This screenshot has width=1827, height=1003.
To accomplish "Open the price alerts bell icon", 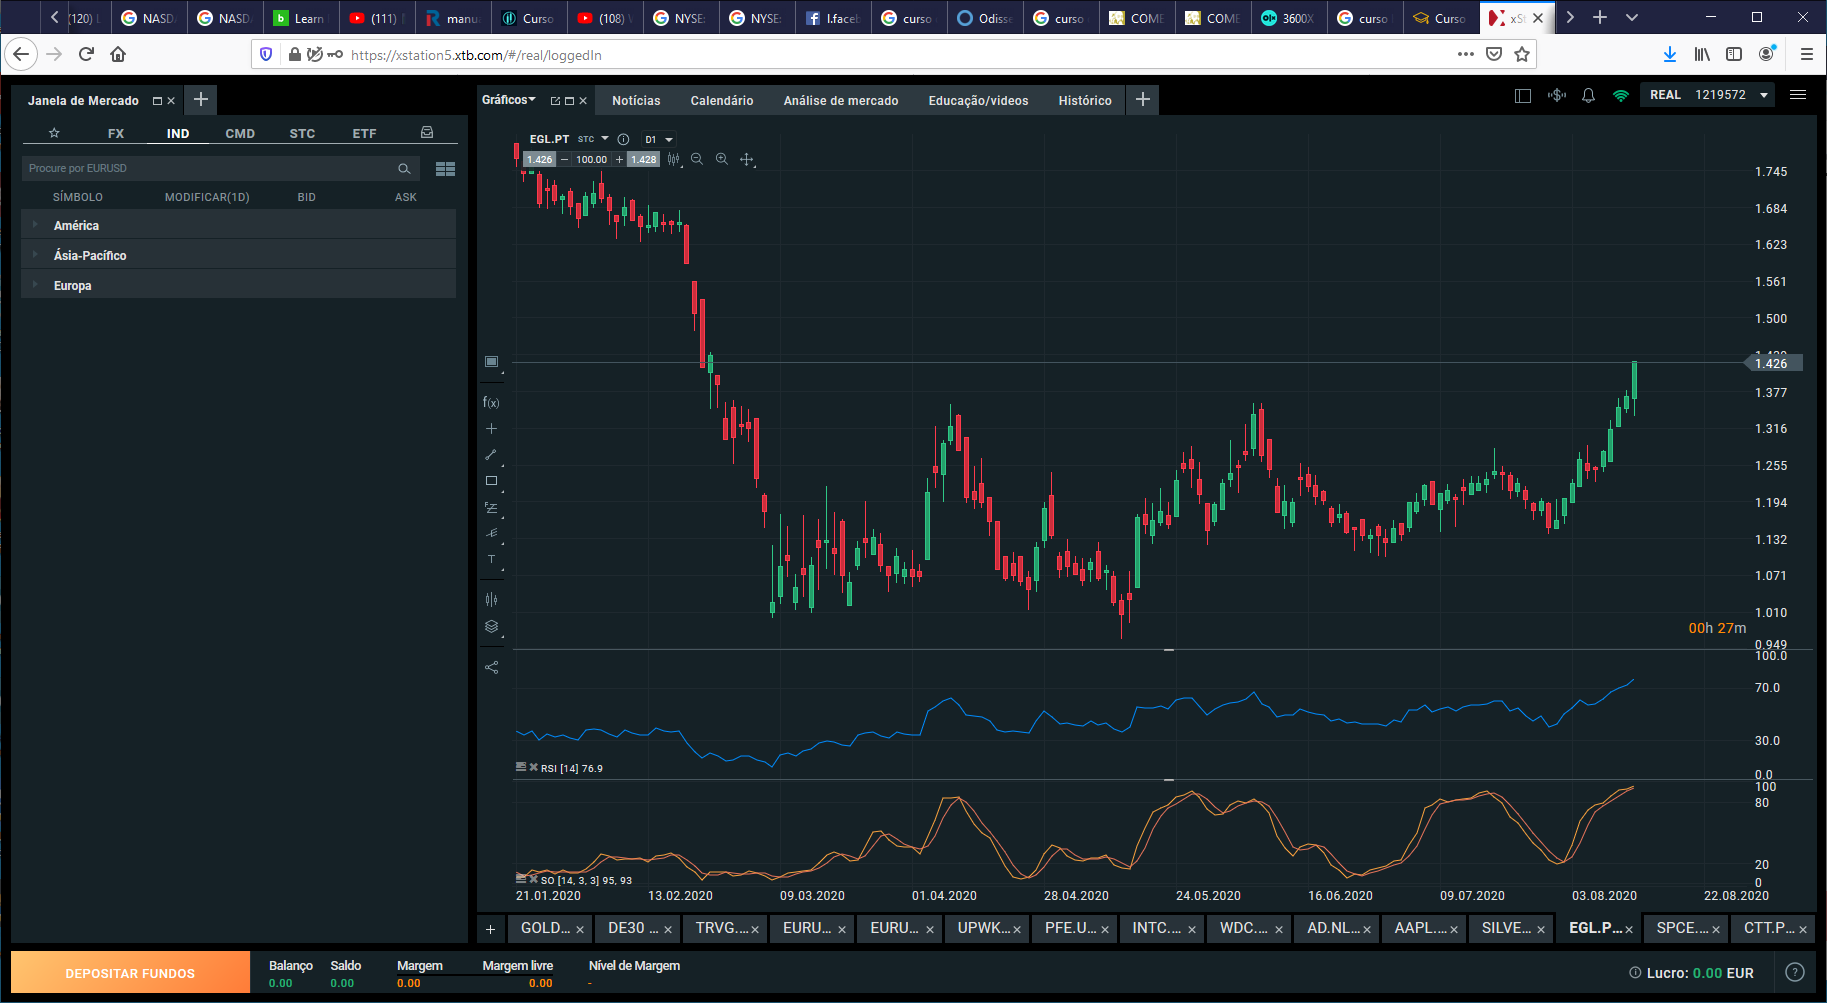I will [1588, 96].
